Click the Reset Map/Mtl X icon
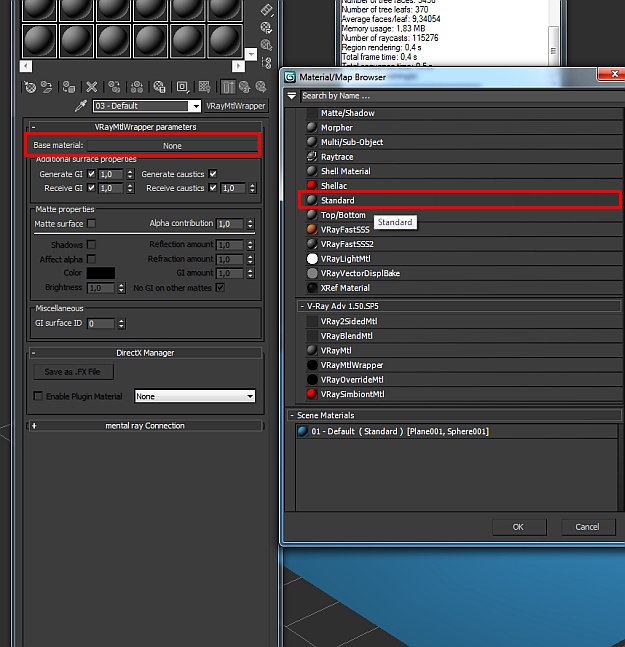Screen dimensions: 625x647 click(92, 87)
